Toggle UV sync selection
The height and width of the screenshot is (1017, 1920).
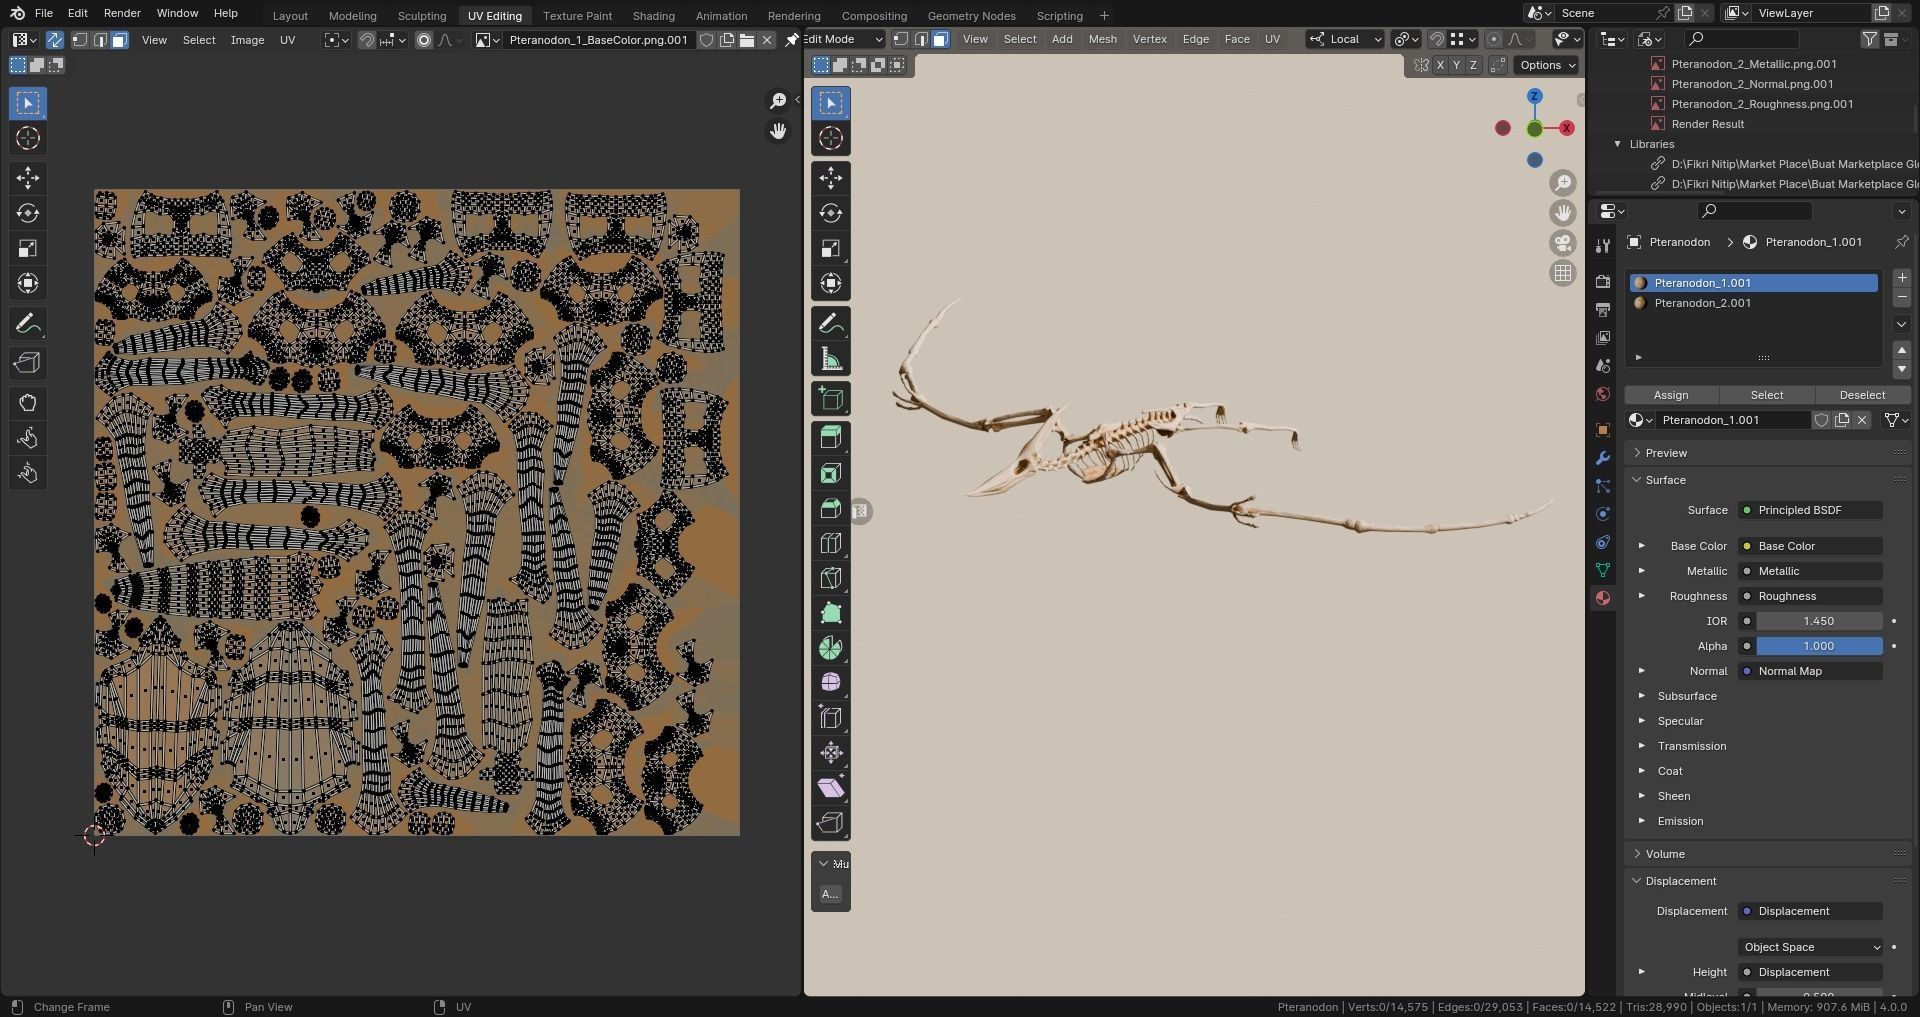point(55,40)
